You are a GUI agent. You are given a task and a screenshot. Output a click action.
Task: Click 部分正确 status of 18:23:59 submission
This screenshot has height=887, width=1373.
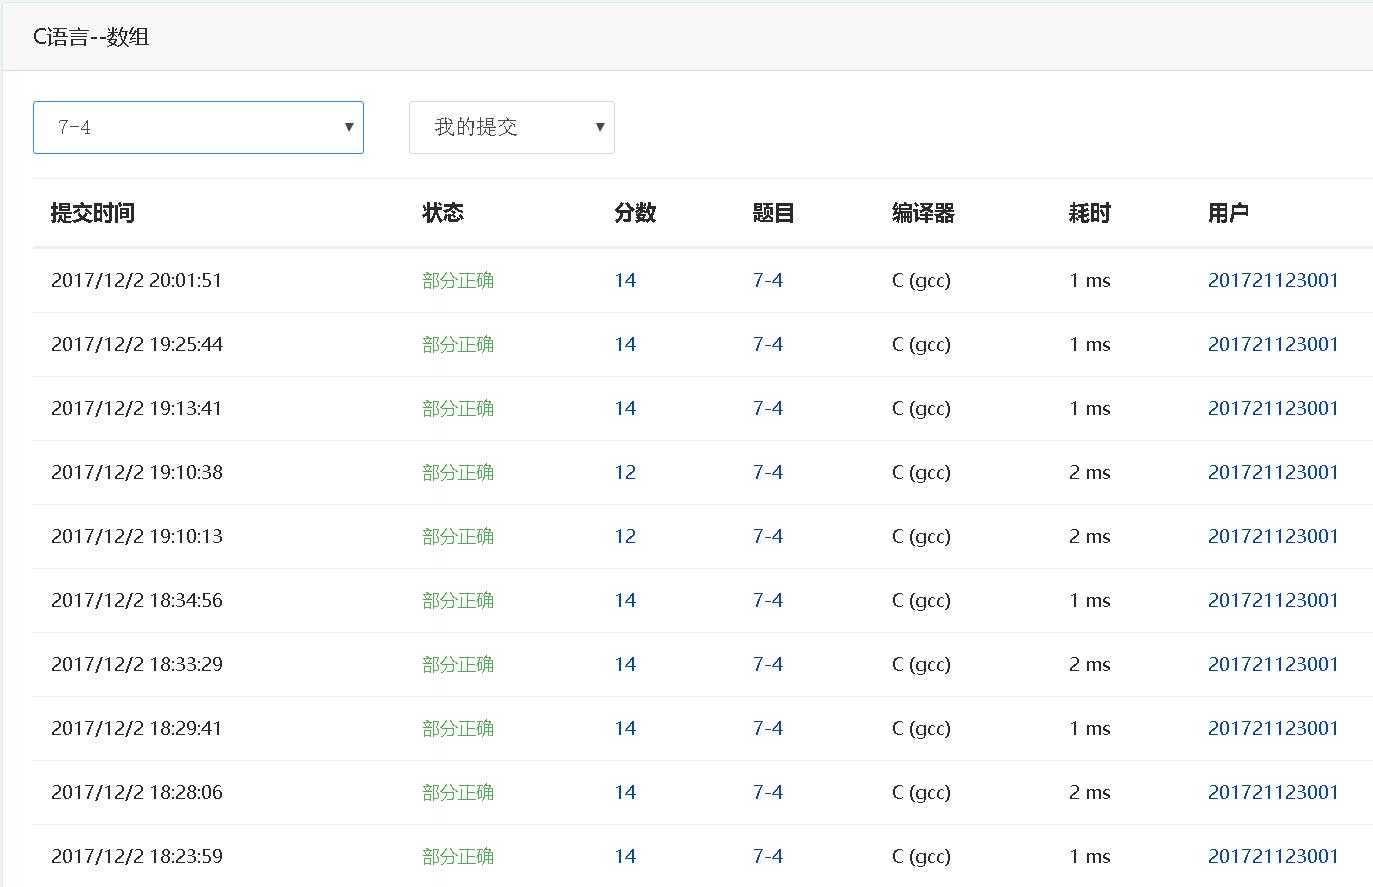pyautogui.click(x=458, y=856)
